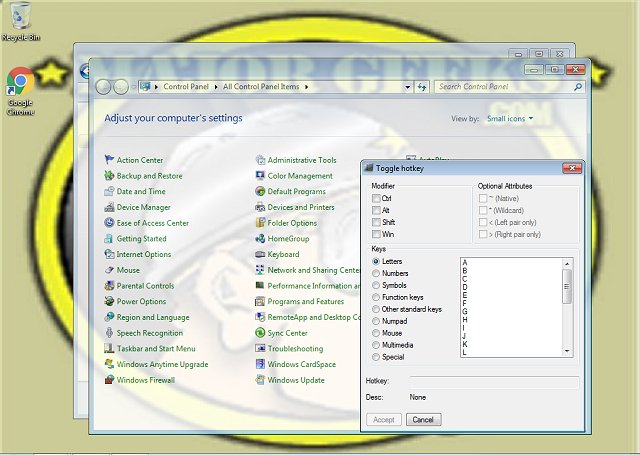Screen dimensions: 640x455
Task: Click the Hotkey text field
Action: tap(494, 382)
